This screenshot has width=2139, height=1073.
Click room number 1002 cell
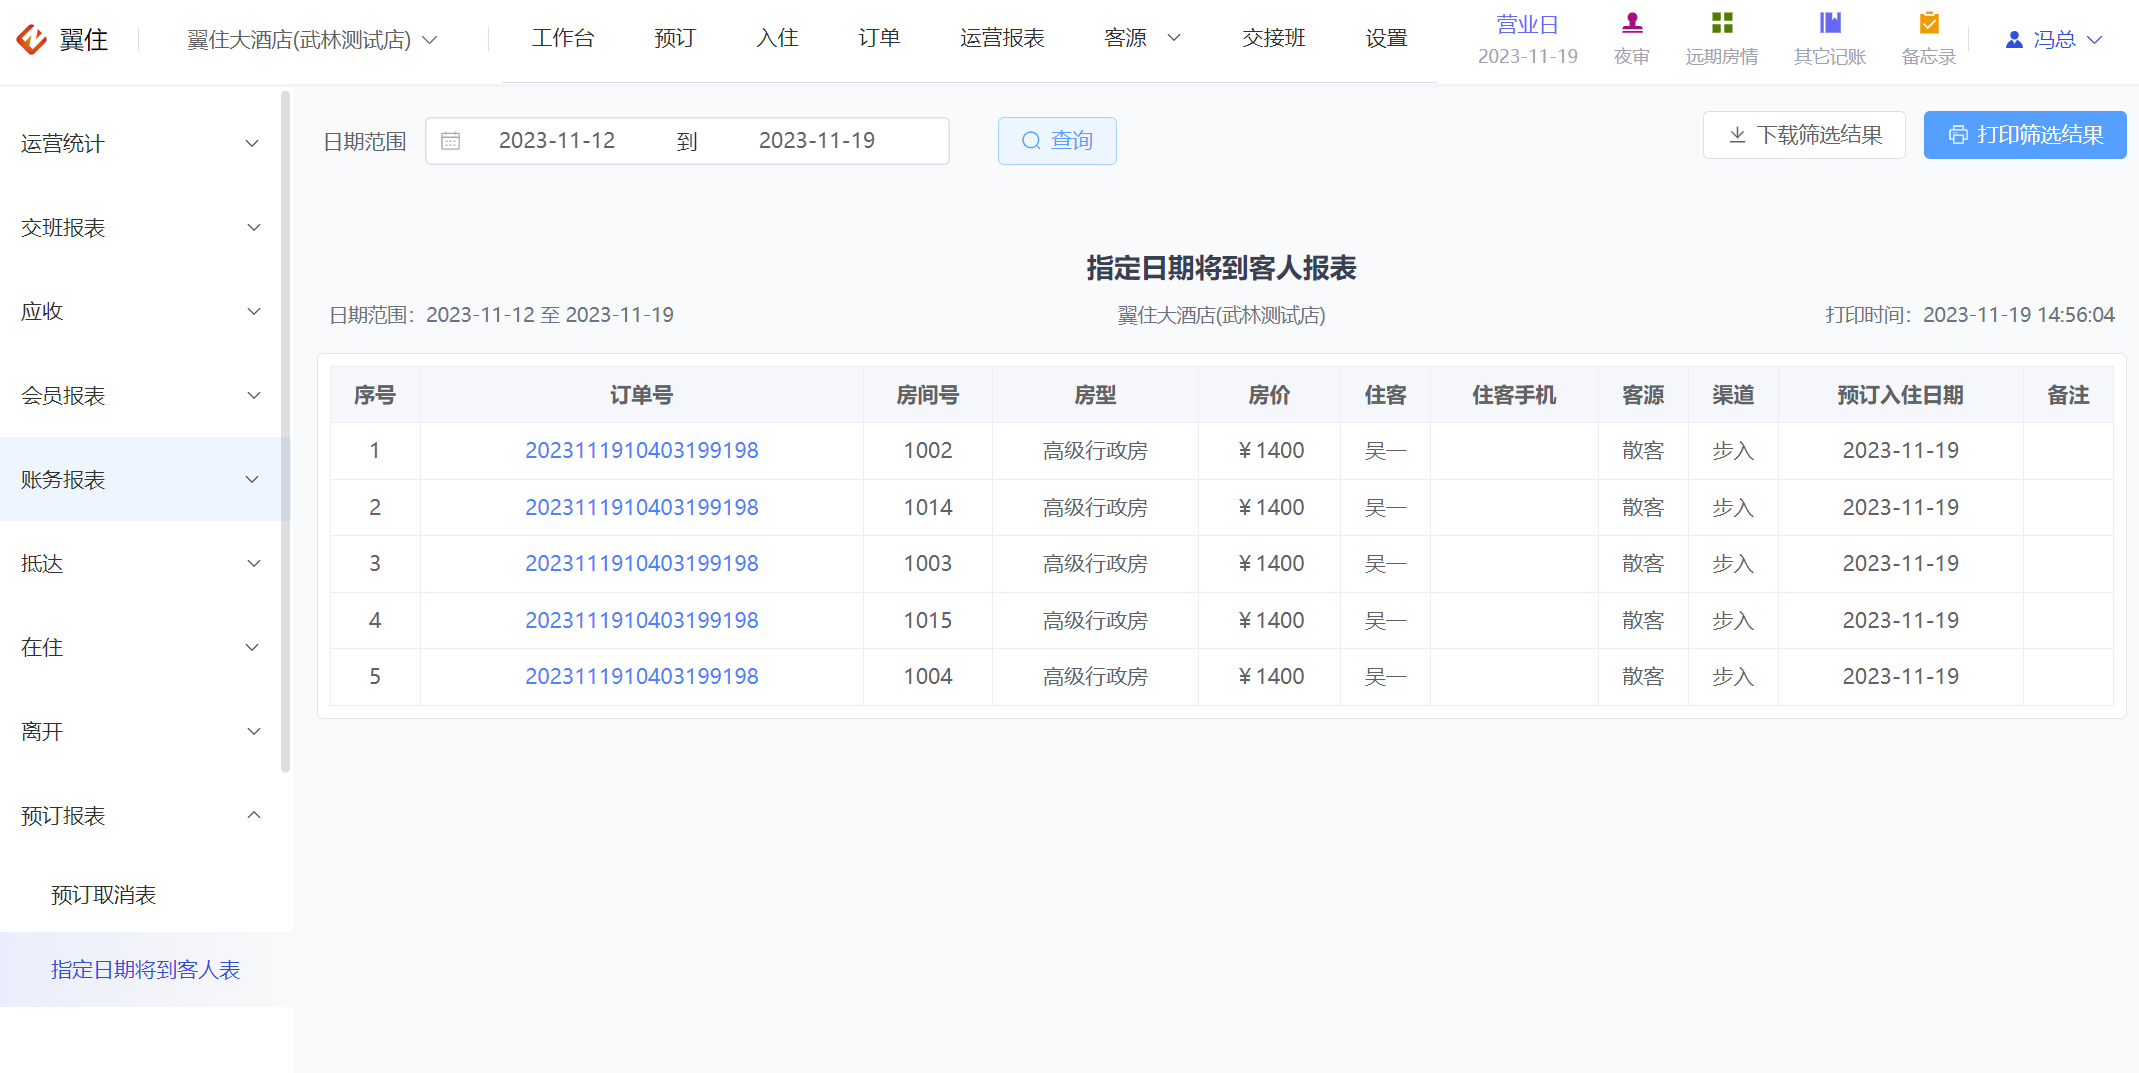(928, 451)
